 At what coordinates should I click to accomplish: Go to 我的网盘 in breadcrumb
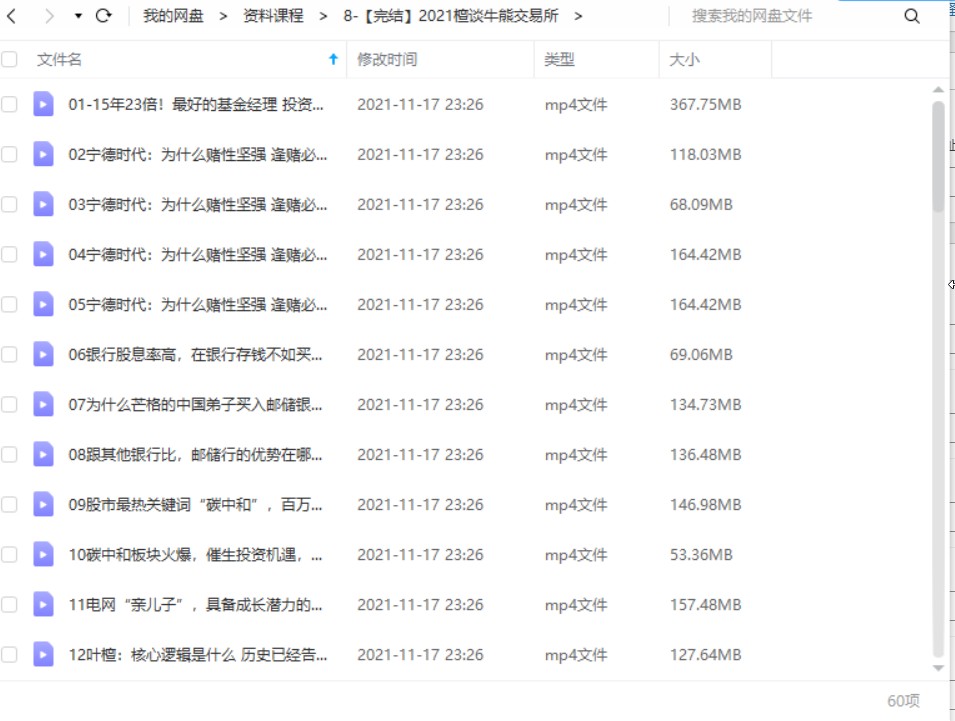pos(172,16)
